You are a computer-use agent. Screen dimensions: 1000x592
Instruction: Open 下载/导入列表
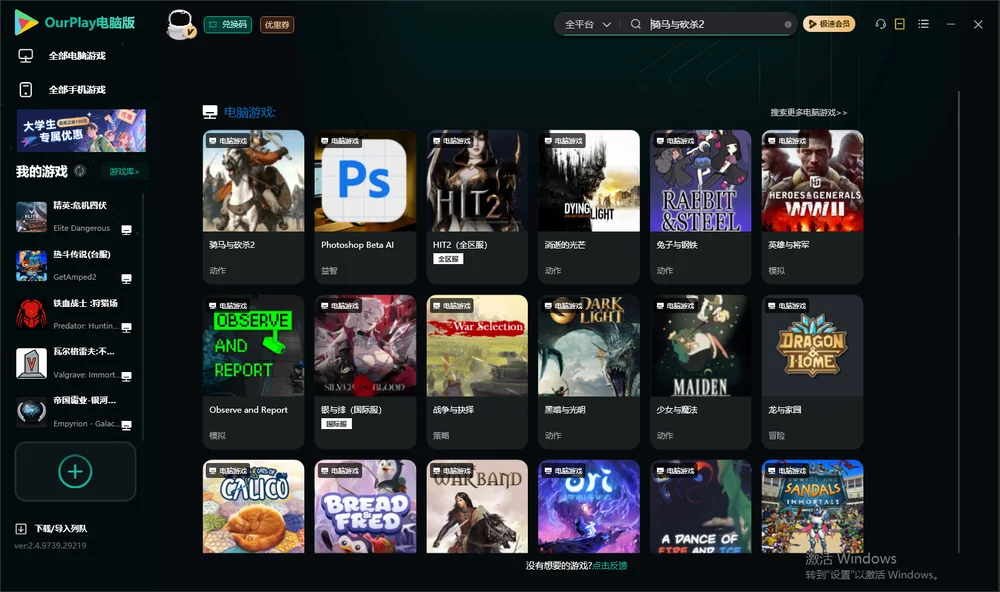click(x=51, y=529)
